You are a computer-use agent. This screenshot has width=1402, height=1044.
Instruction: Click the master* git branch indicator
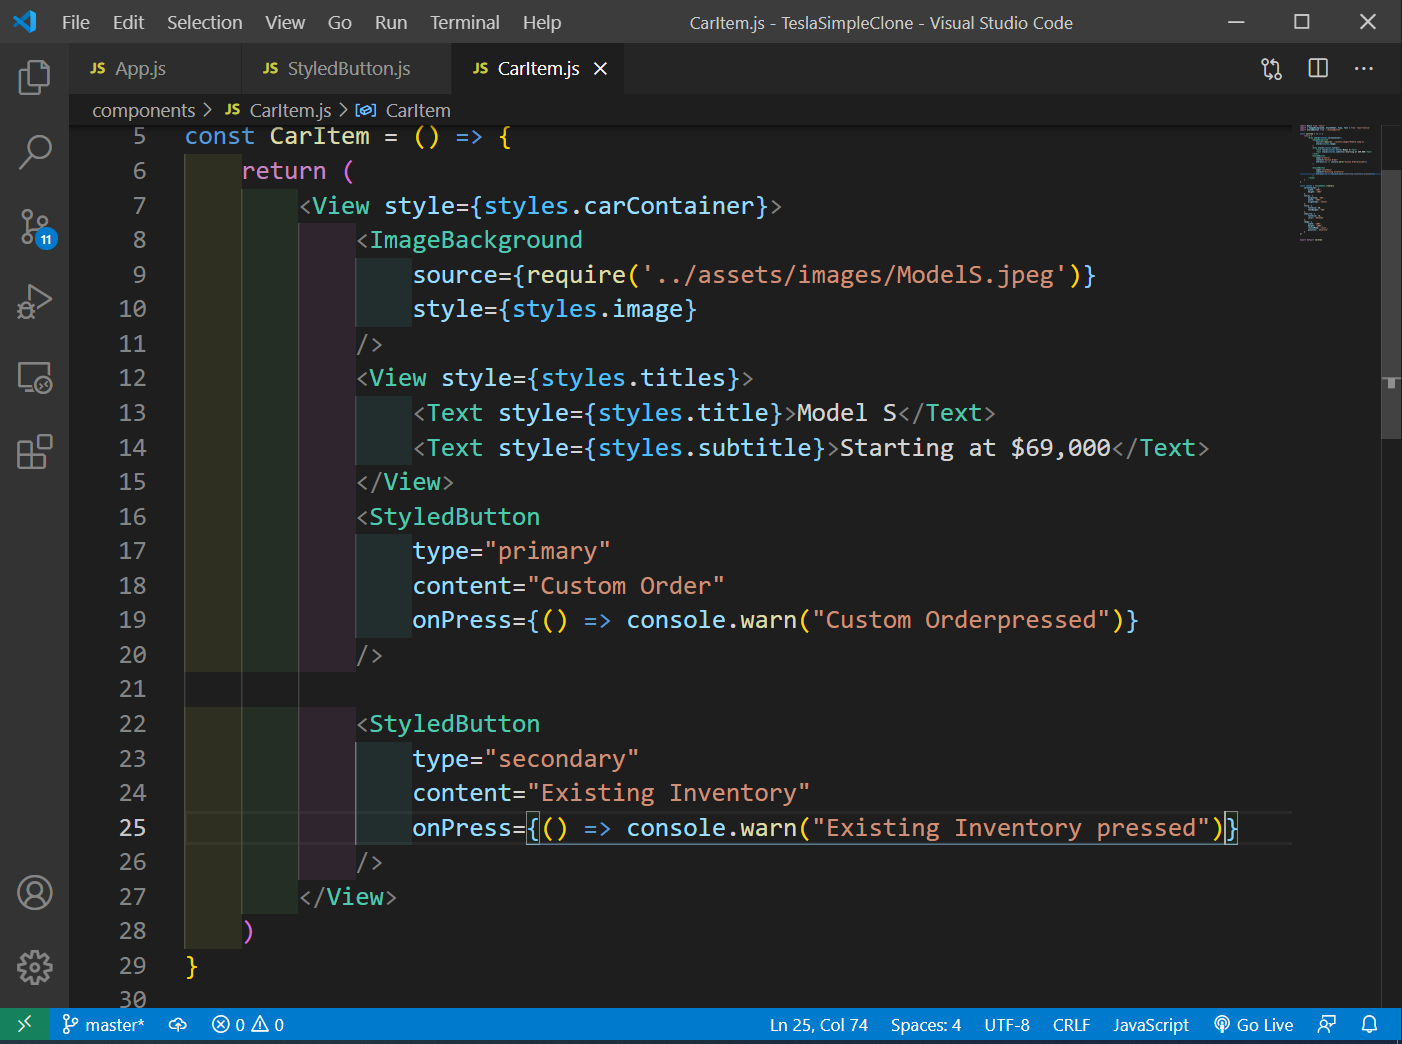(103, 1024)
